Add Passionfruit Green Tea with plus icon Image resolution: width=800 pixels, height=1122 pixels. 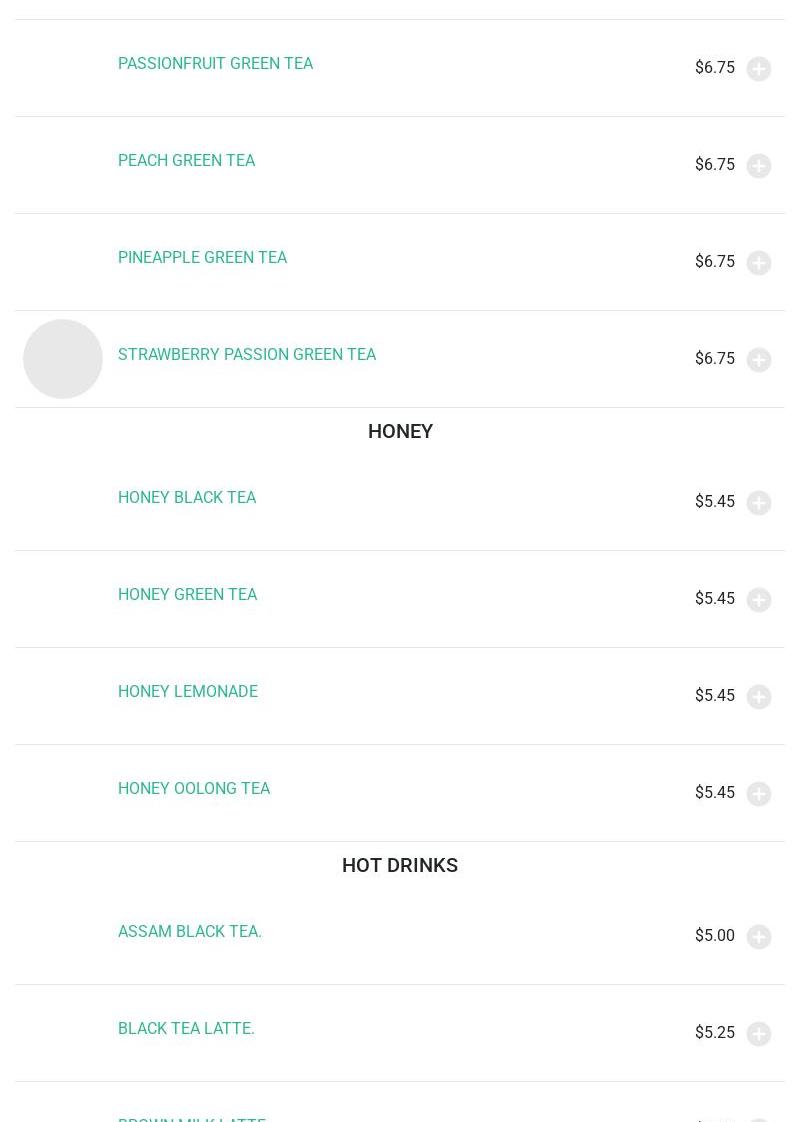[758, 69]
